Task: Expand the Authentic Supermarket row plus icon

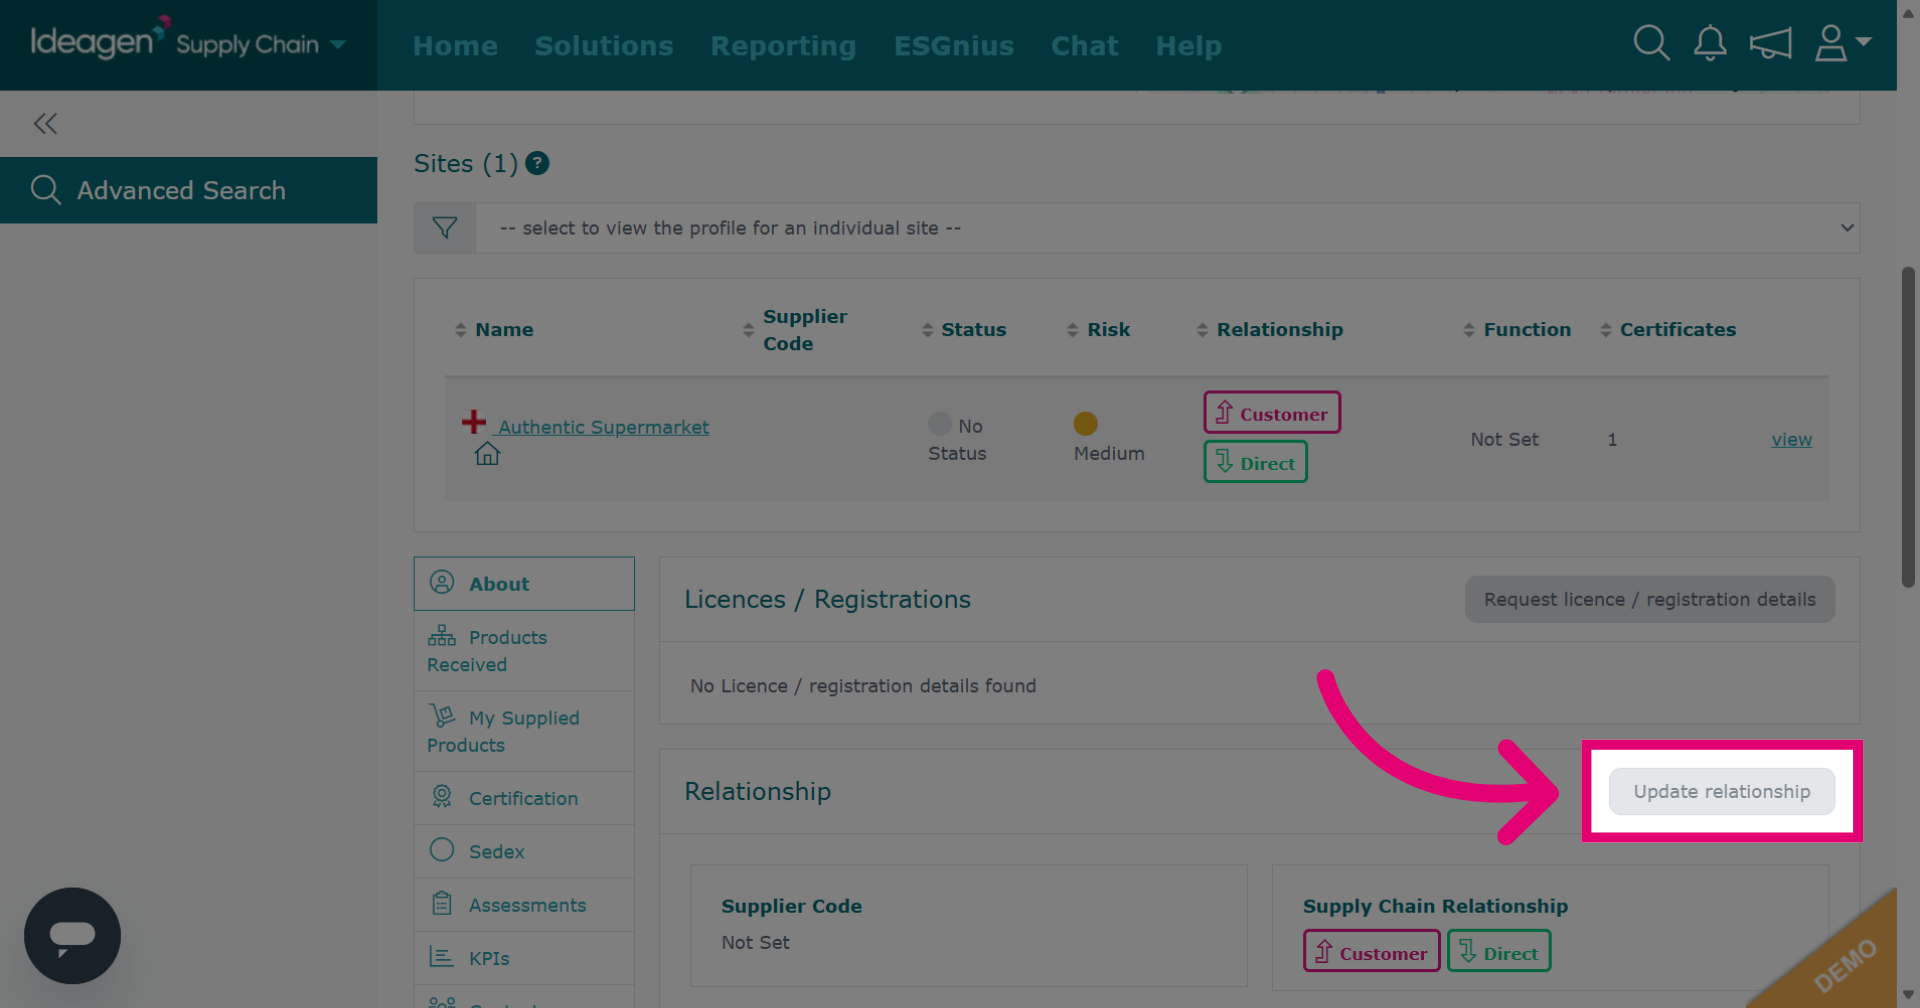Action: pos(474,422)
